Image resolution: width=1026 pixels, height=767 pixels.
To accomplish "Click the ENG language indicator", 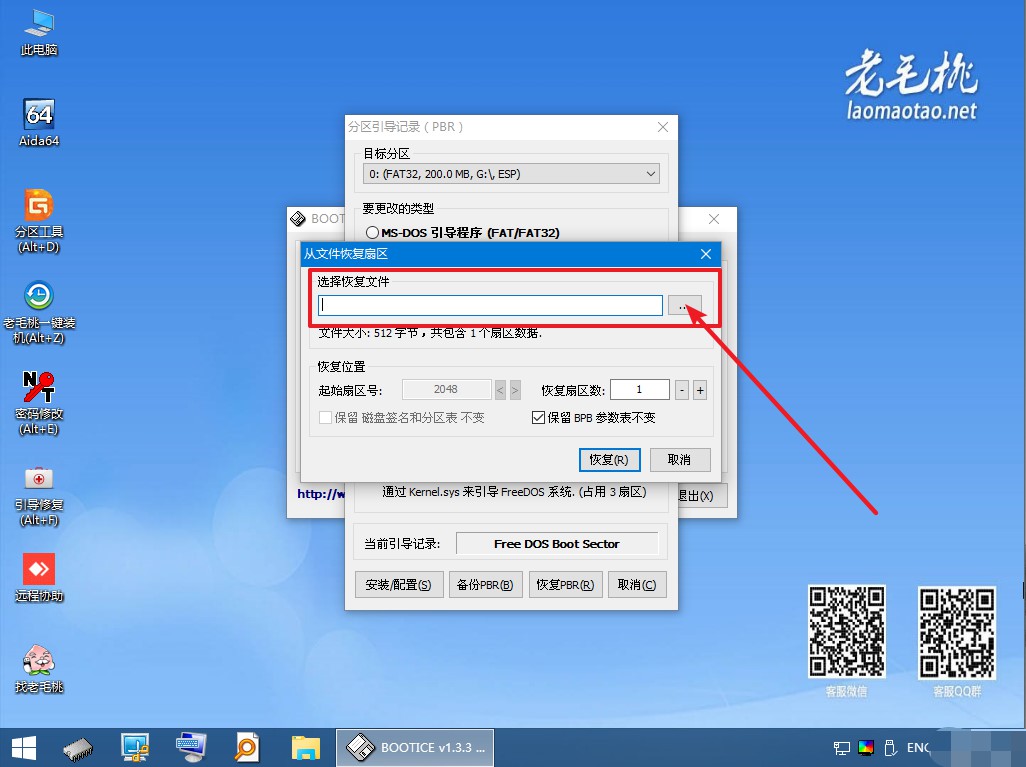I will click(x=919, y=747).
